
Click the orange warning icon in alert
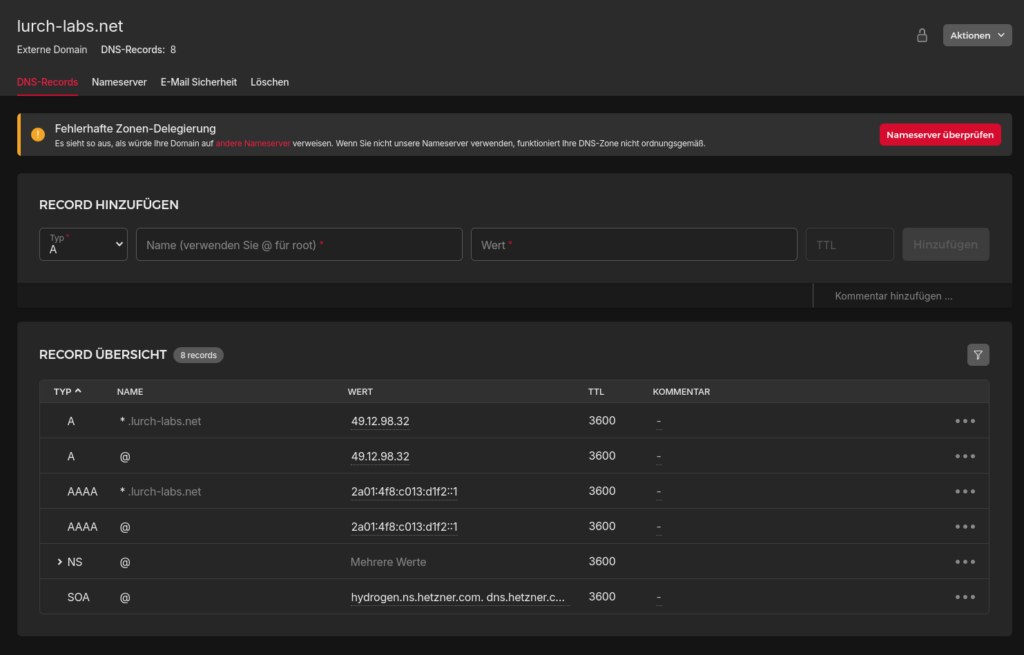point(38,135)
